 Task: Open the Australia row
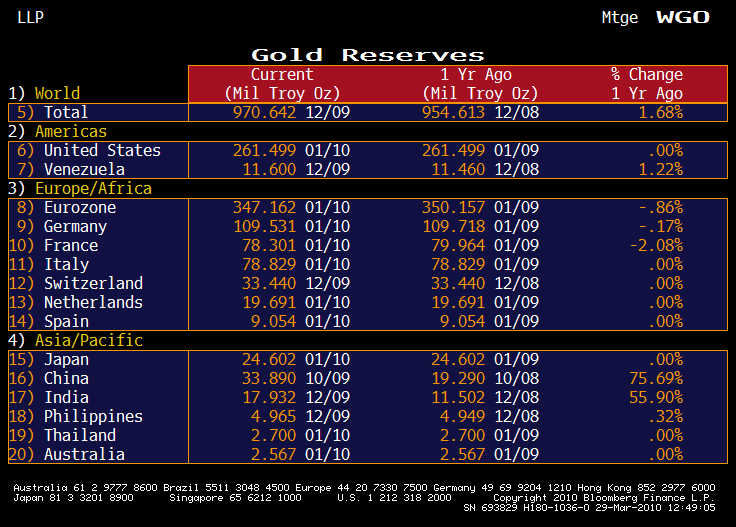[x=84, y=454]
